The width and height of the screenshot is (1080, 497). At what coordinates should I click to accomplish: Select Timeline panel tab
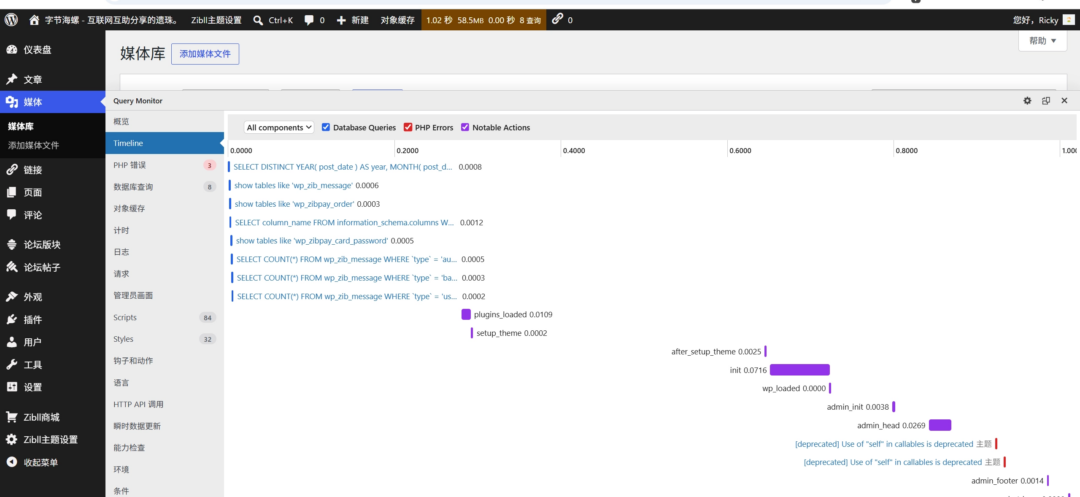[x=165, y=143]
